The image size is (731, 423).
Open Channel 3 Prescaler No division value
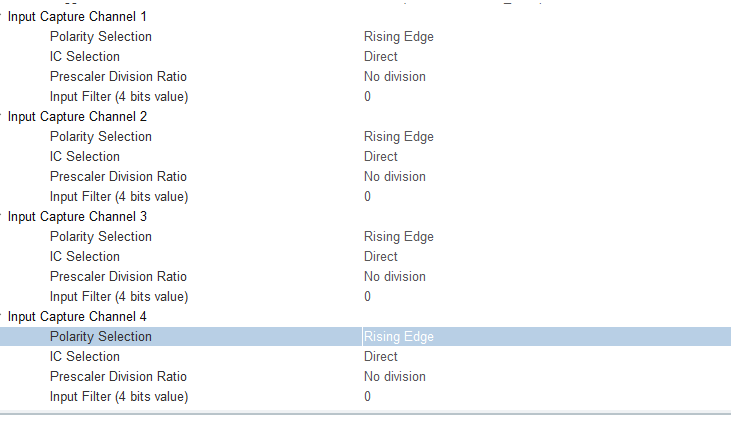394,277
